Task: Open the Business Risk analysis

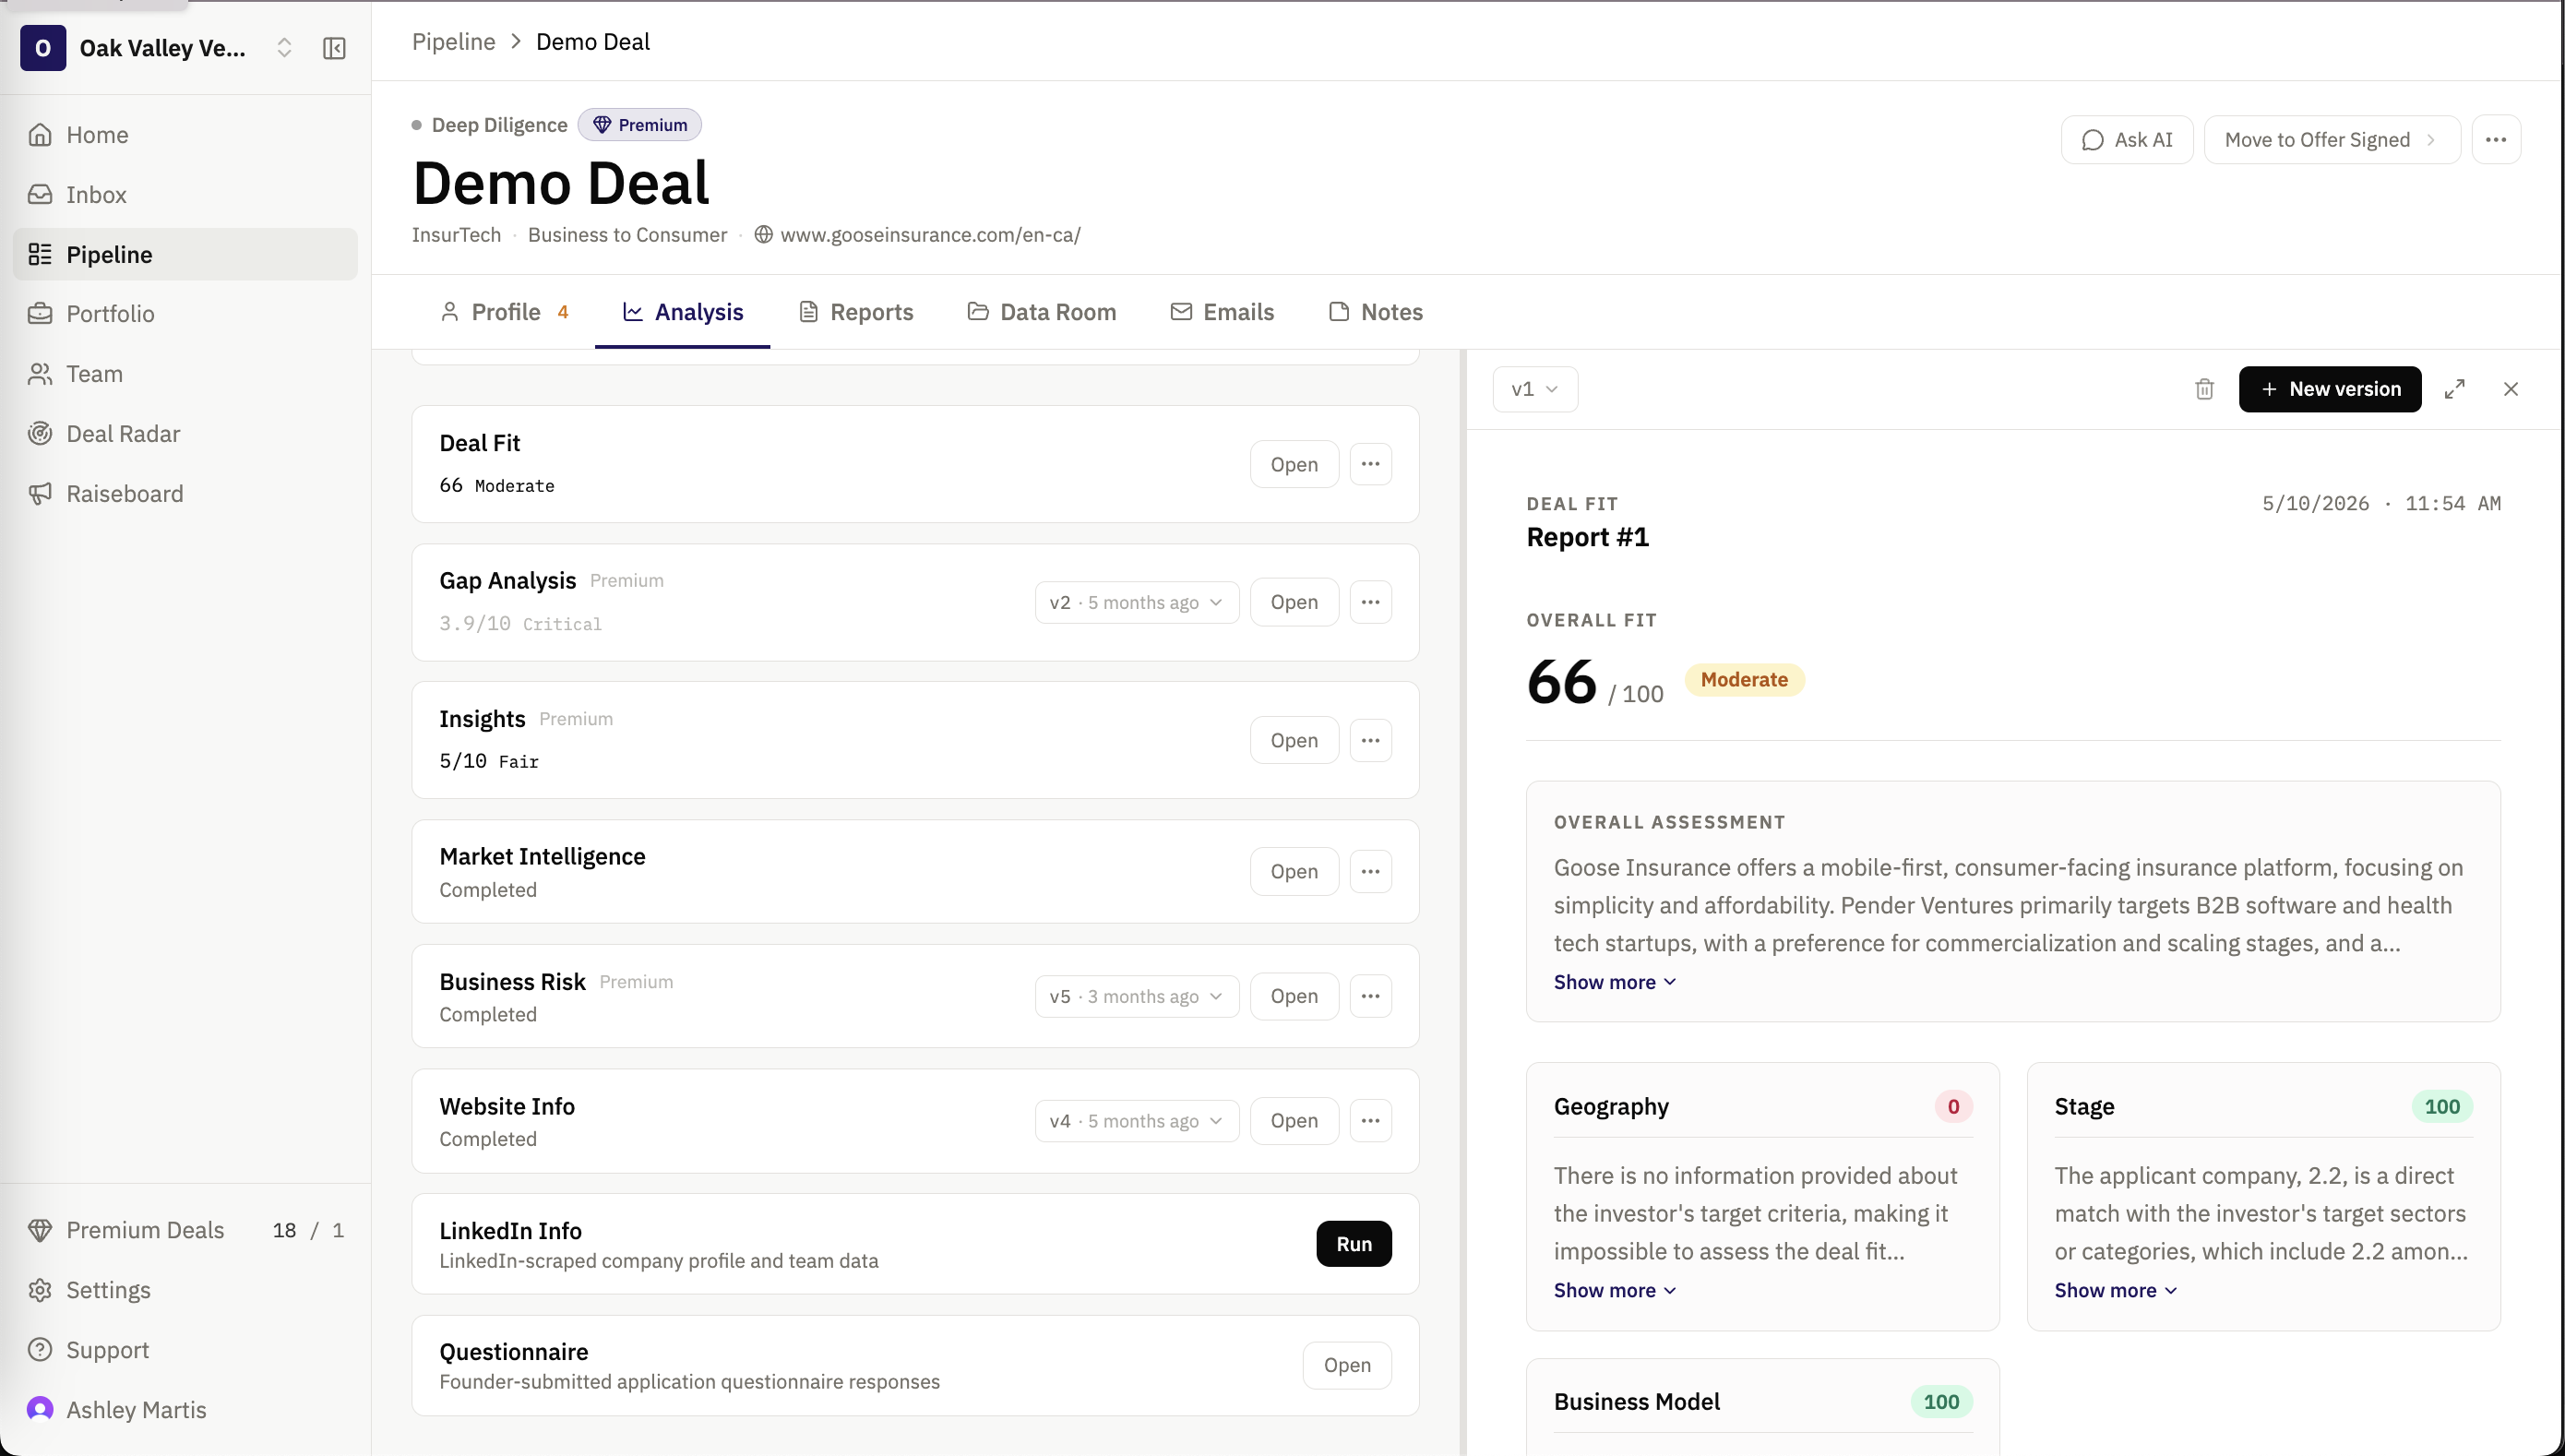Action: pos(1294,997)
